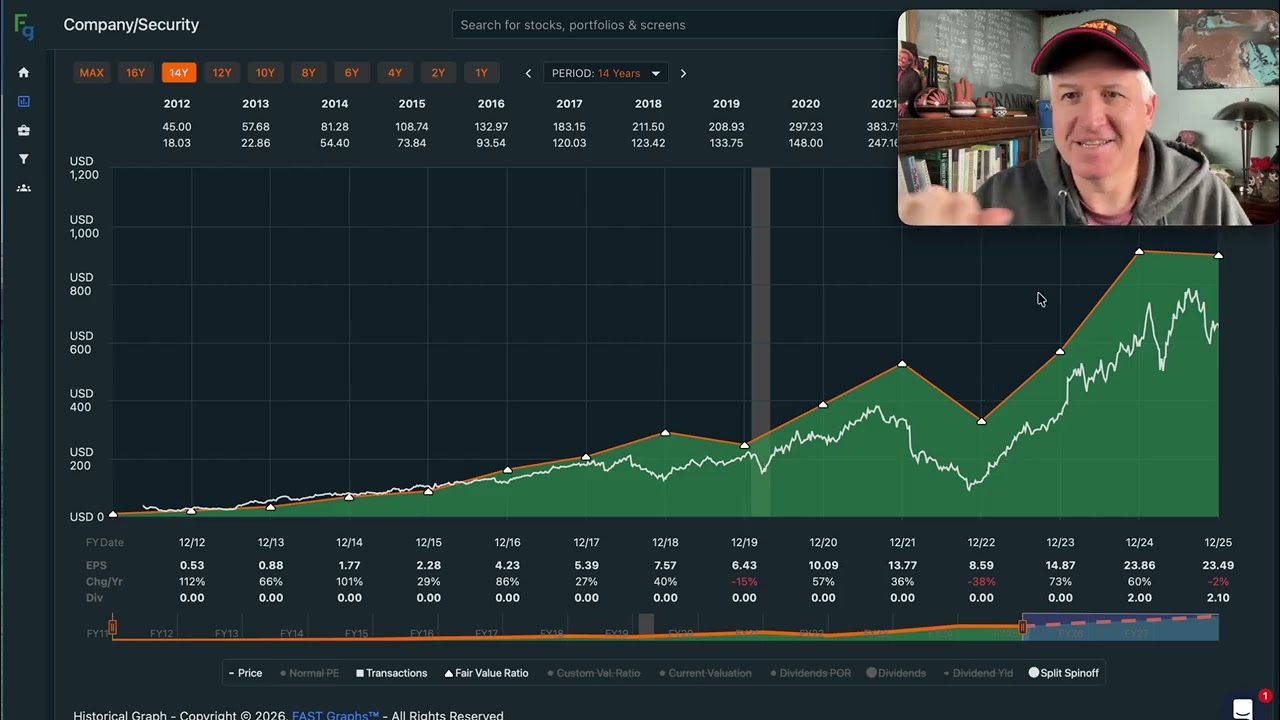Select the 16Y time range
Image resolution: width=1280 pixels, height=720 pixels.
click(135, 73)
